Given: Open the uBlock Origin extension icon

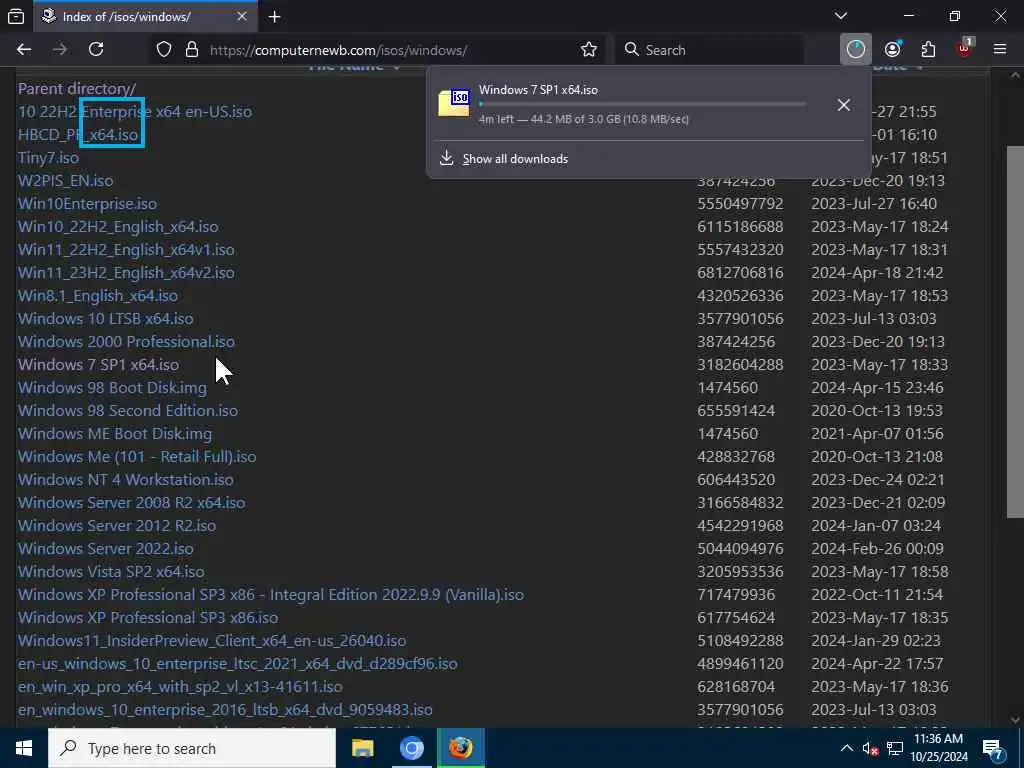Looking at the screenshot, I should click(964, 48).
